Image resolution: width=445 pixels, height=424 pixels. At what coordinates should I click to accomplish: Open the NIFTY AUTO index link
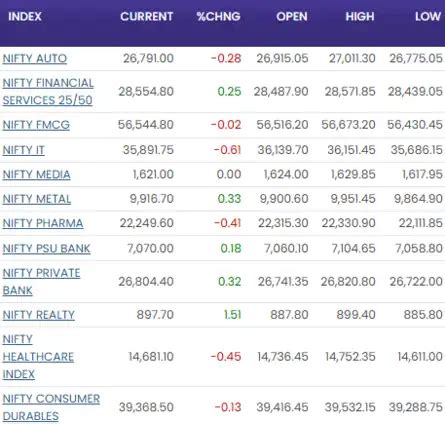pos(35,58)
